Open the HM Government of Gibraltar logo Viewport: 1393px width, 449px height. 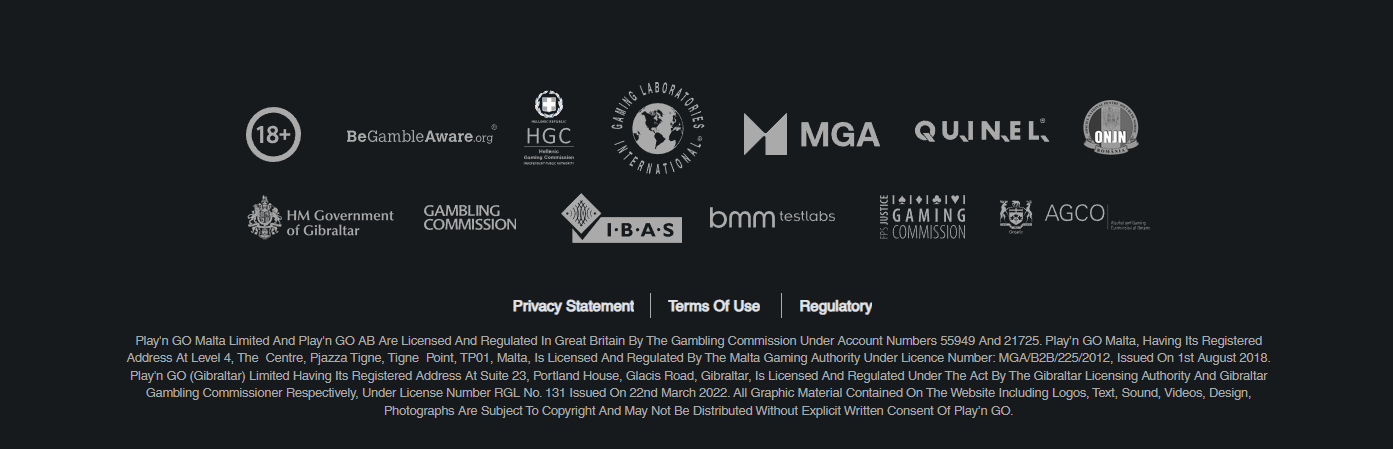(x=321, y=217)
